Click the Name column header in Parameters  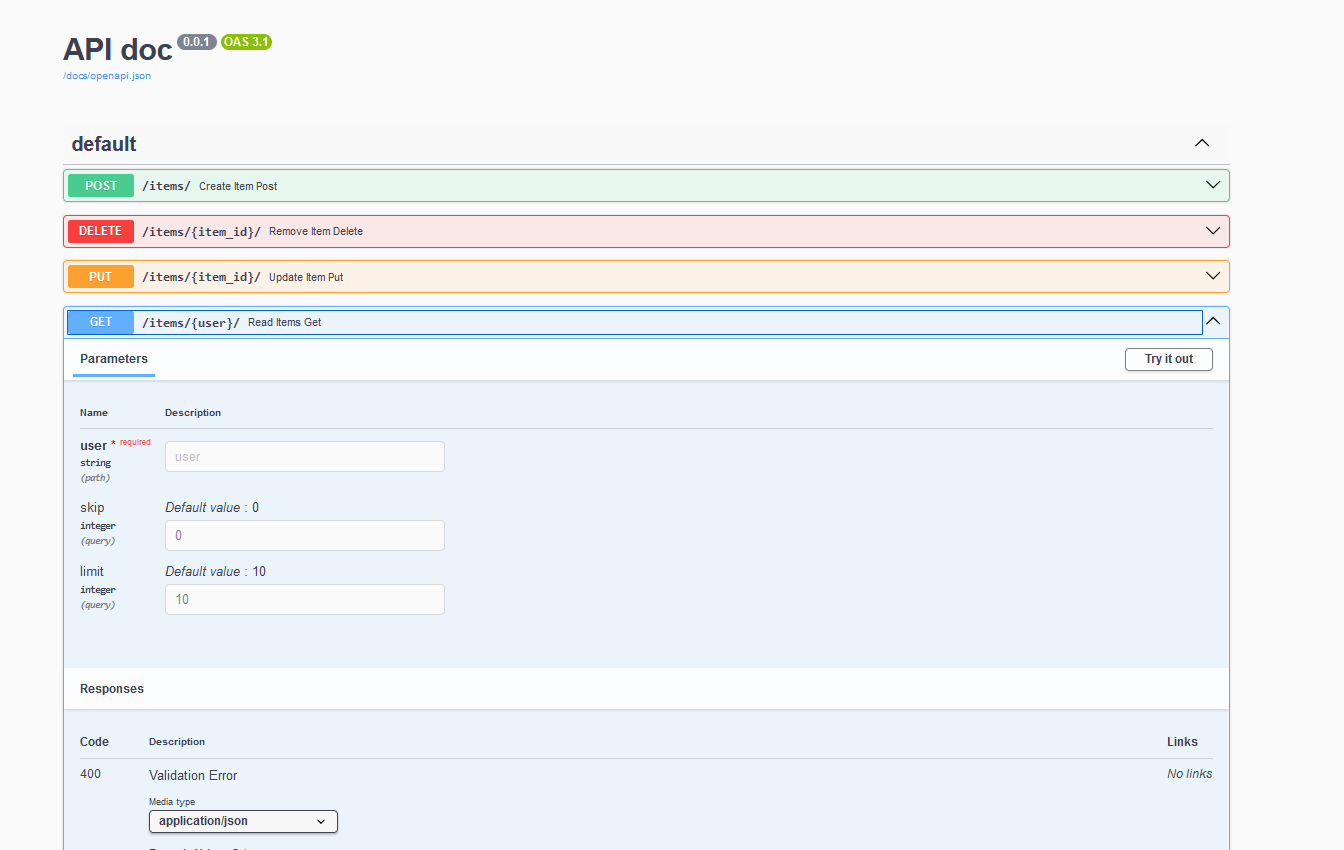tap(94, 413)
